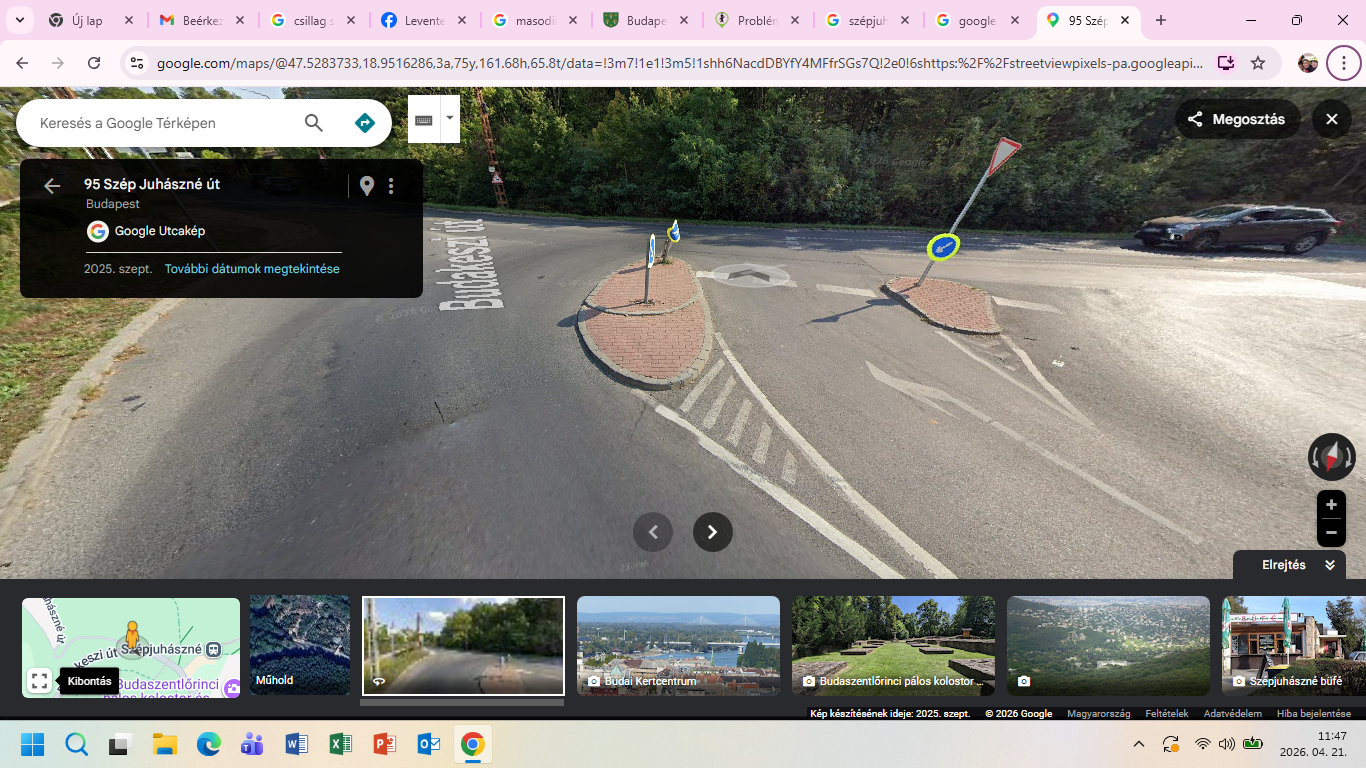Viewport: 1366px width, 768px height.
Task: Open the three-dot more options menu
Action: tap(391, 186)
